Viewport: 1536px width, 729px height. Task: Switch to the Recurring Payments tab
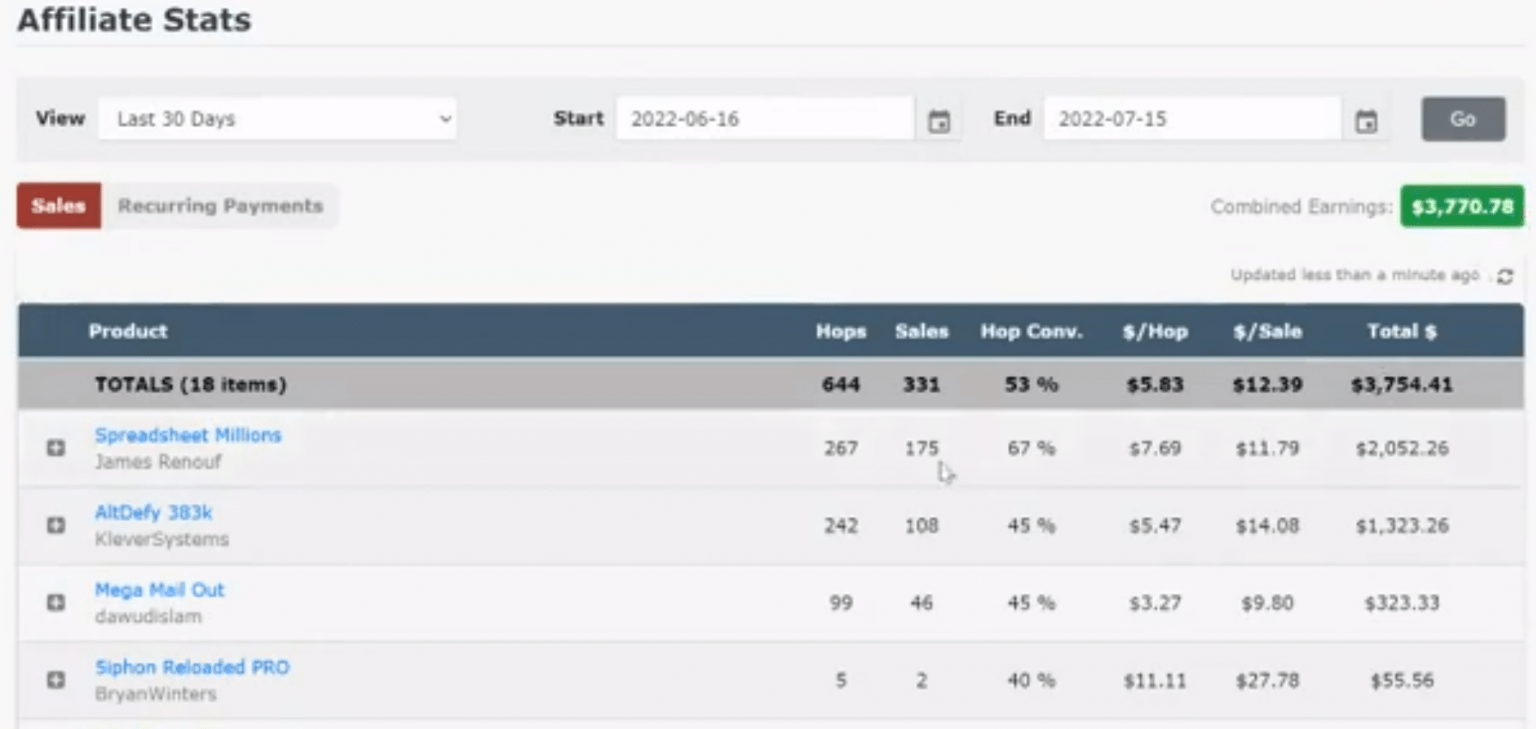click(x=220, y=206)
